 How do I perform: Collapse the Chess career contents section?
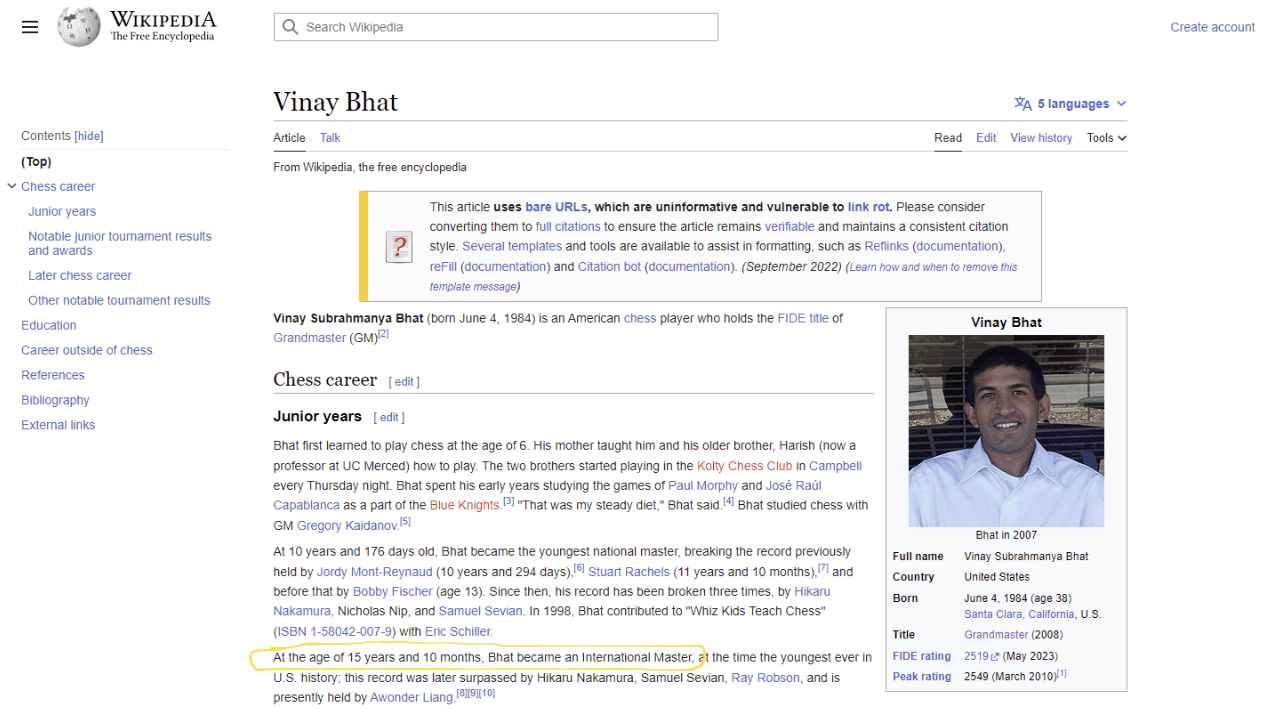coord(12,186)
